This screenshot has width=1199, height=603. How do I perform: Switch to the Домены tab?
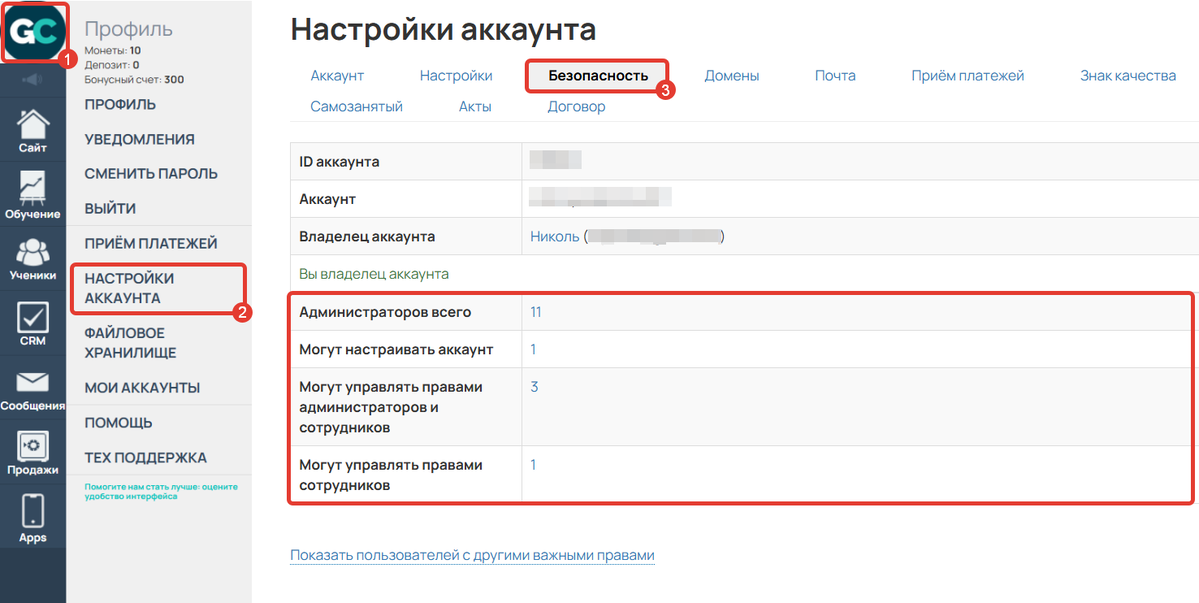[x=732, y=75]
